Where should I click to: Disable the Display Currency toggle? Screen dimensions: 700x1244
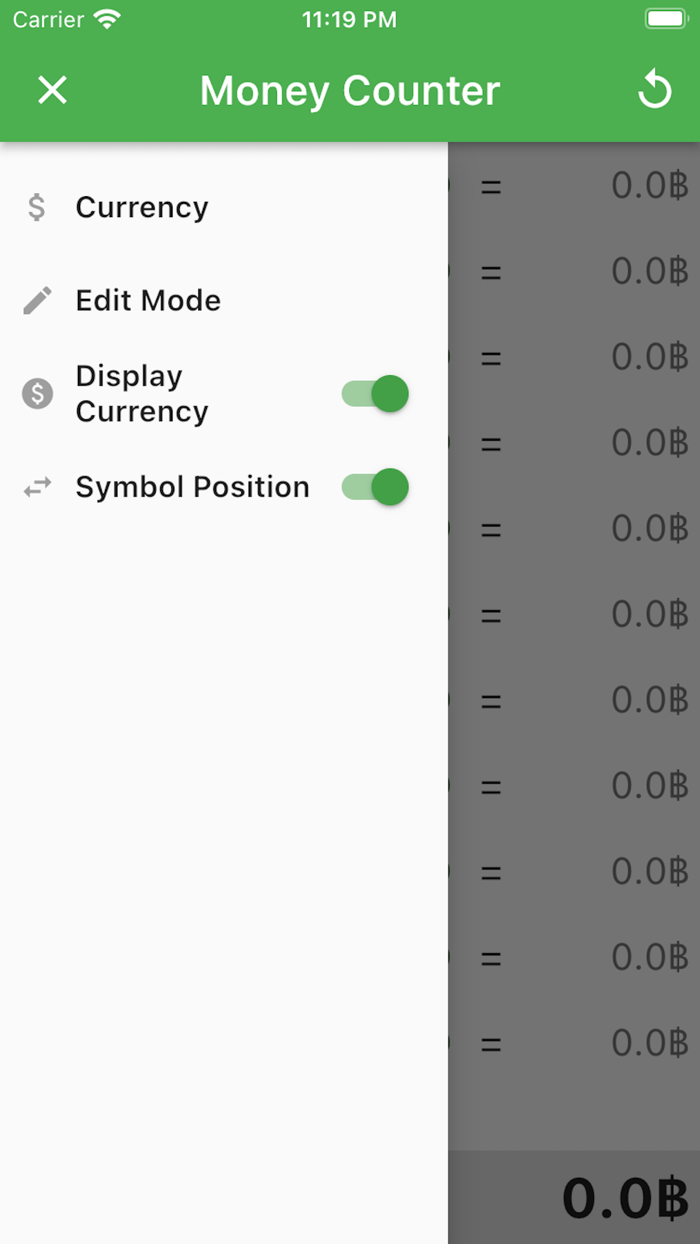374,393
